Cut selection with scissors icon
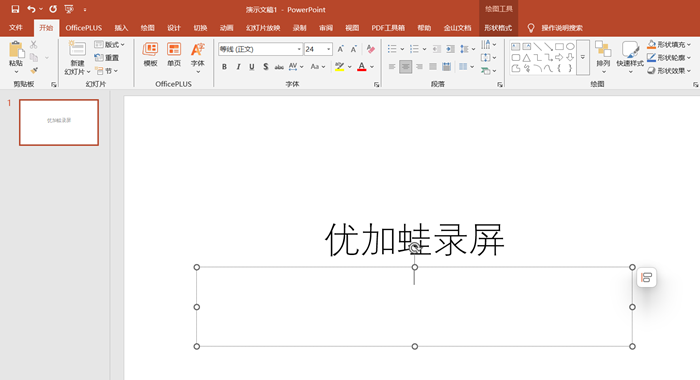The image size is (700, 380). click(x=33, y=45)
